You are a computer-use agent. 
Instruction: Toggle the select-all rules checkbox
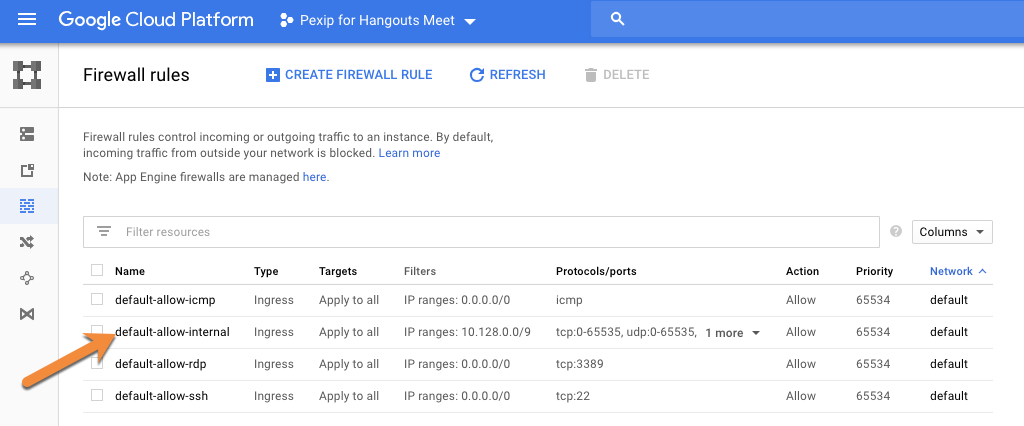tap(97, 270)
